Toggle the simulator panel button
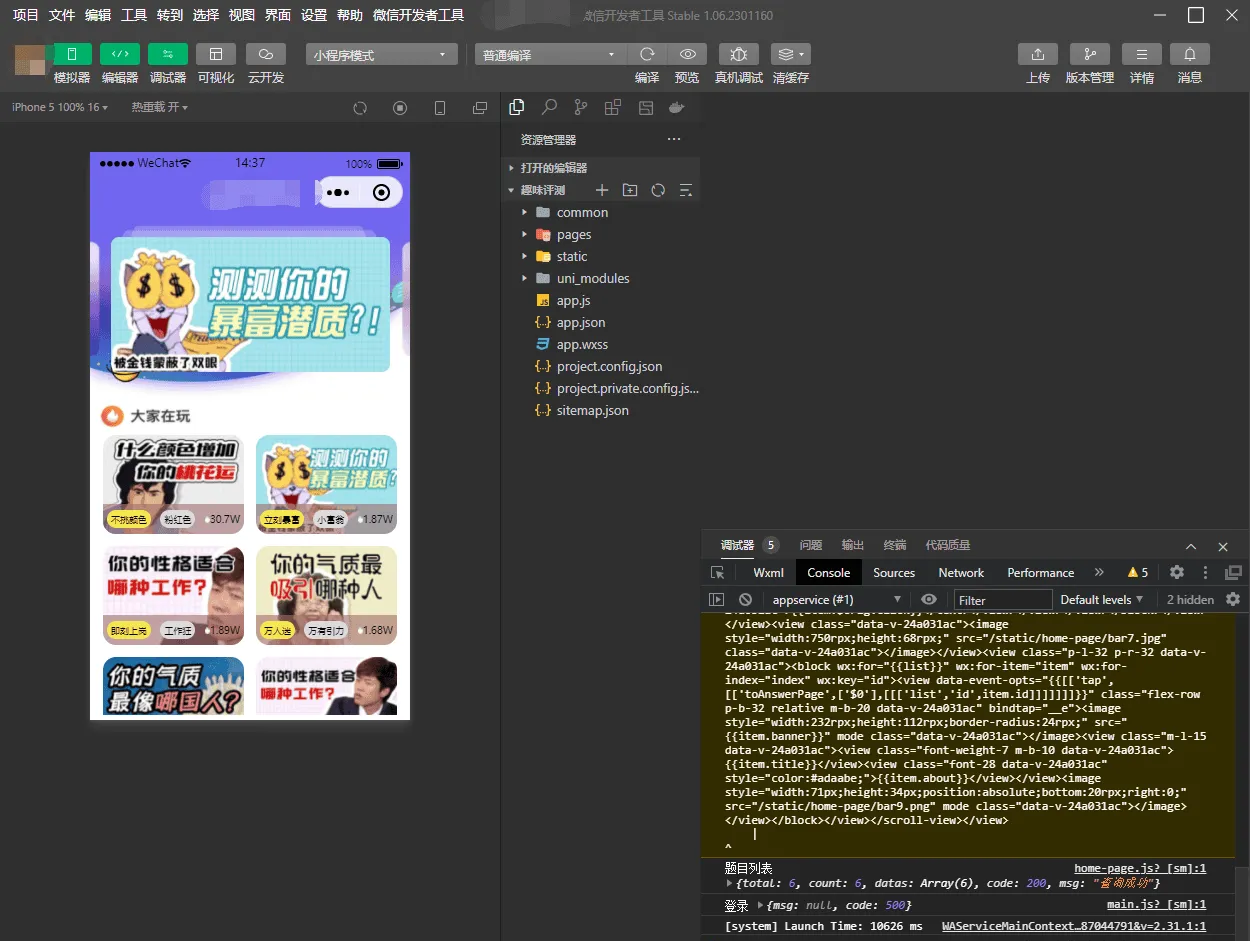The width and height of the screenshot is (1250, 941). tap(72, 54)
